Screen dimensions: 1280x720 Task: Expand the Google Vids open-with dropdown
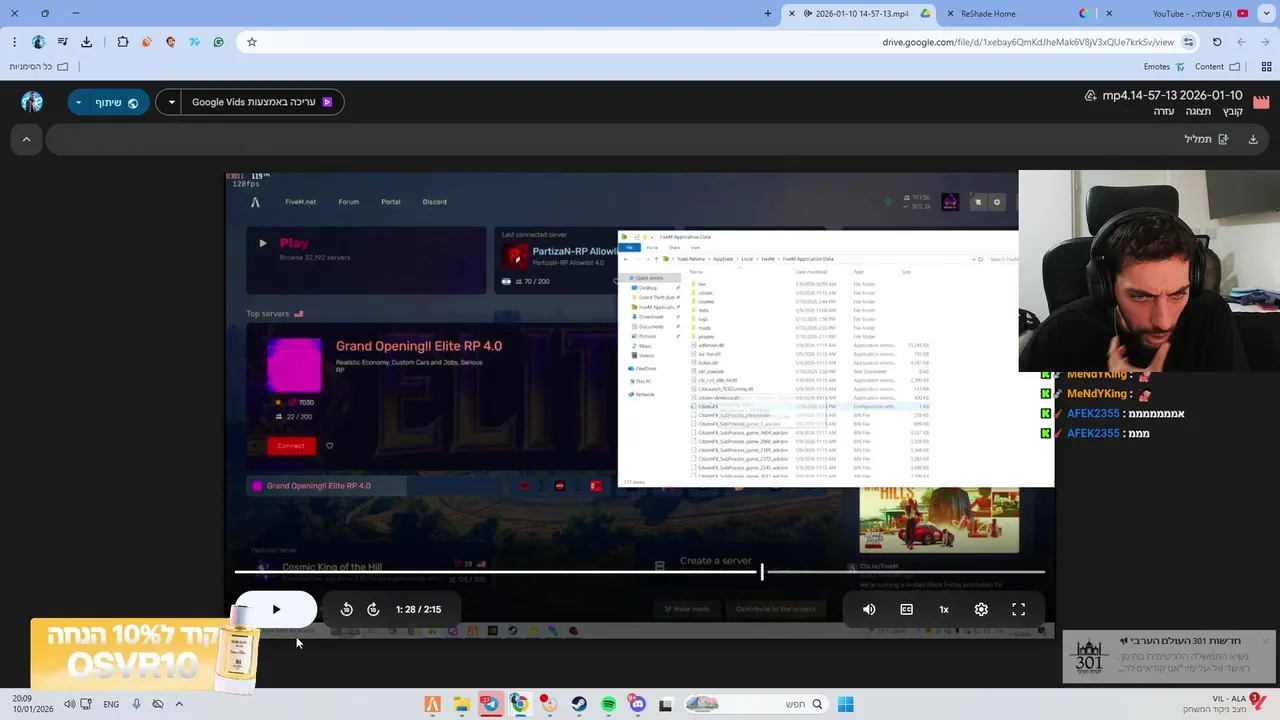[x=171, y=102]
